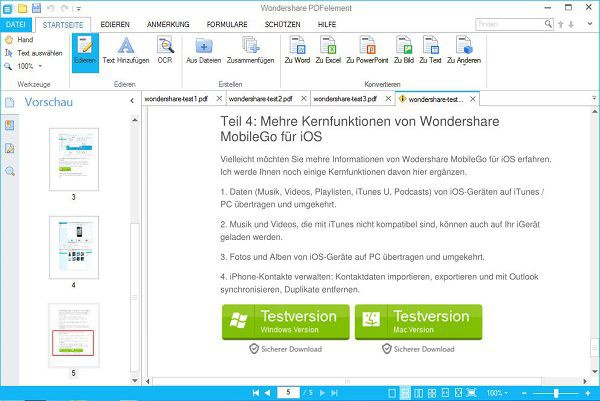The height and width of the screenshot is (401, 600).
Task: Click the undo arrow in title bar
Action: coord(51,8)
